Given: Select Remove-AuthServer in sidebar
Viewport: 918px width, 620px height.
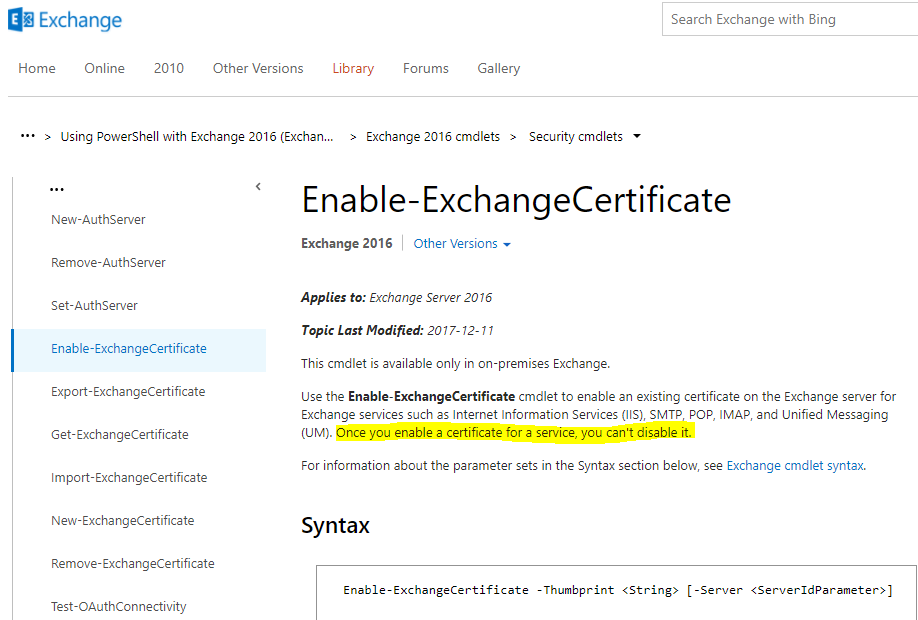Looking at the screenshot, I should coord(108,262).
